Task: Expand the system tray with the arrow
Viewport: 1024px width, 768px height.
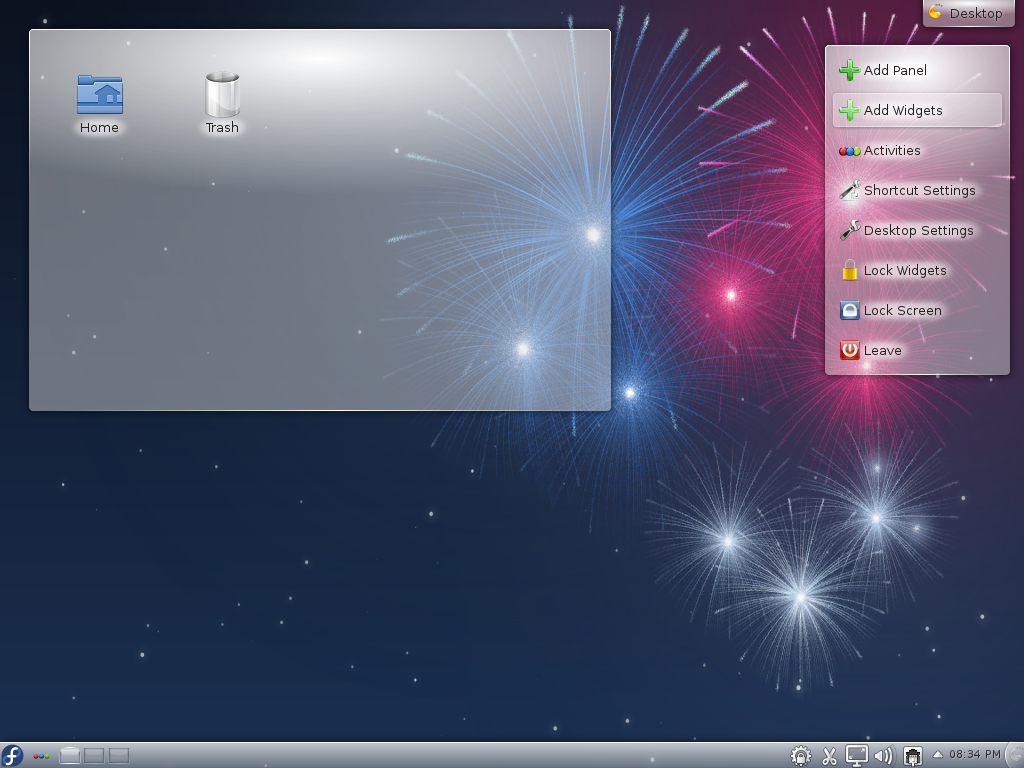Action: pyautogui.click(x=938, y=755)
